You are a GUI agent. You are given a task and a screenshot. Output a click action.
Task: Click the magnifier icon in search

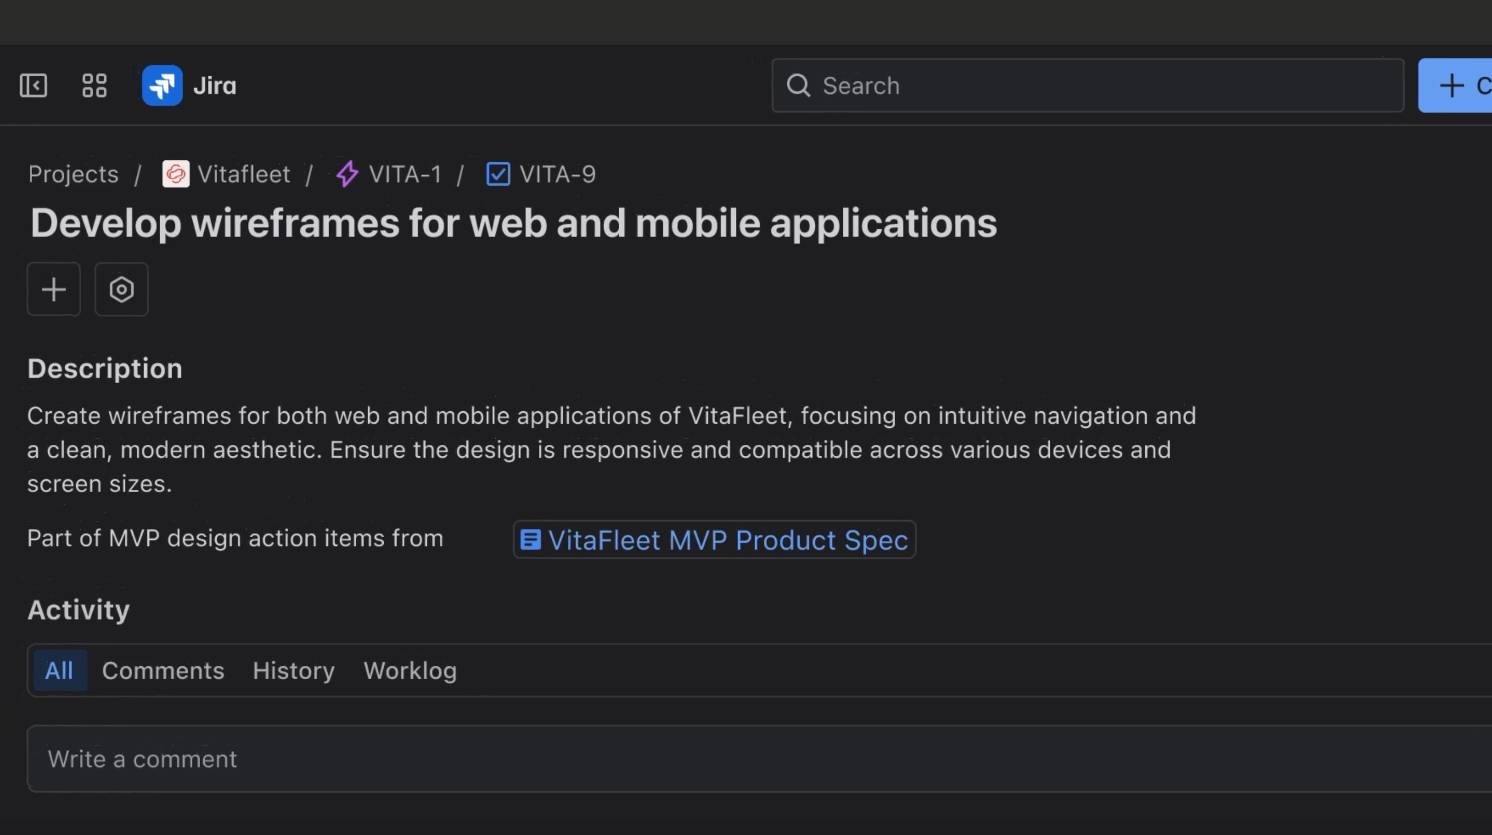coord(798,86)
